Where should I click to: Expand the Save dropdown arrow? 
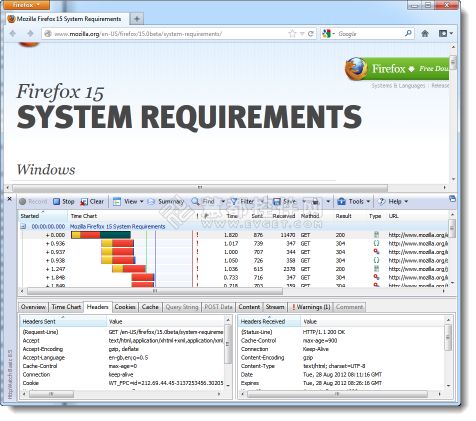pos(304,202)
